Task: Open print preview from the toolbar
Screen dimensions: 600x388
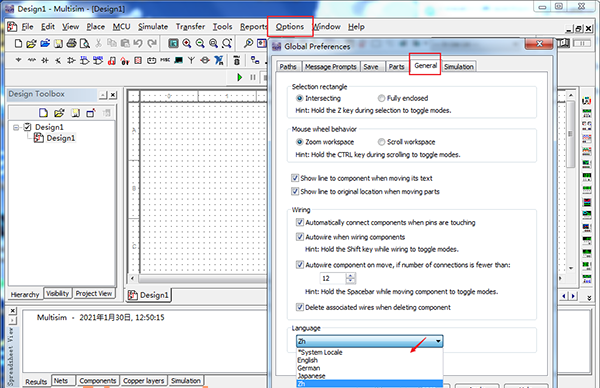Action: (85, 43)
